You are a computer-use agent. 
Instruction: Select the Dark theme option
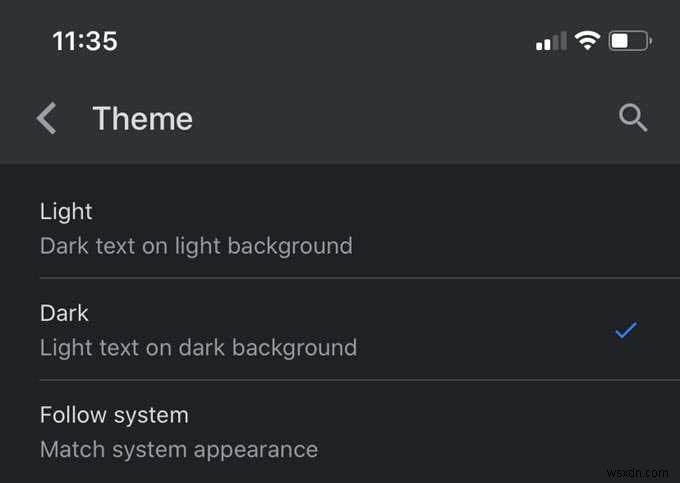coord(64,314)
